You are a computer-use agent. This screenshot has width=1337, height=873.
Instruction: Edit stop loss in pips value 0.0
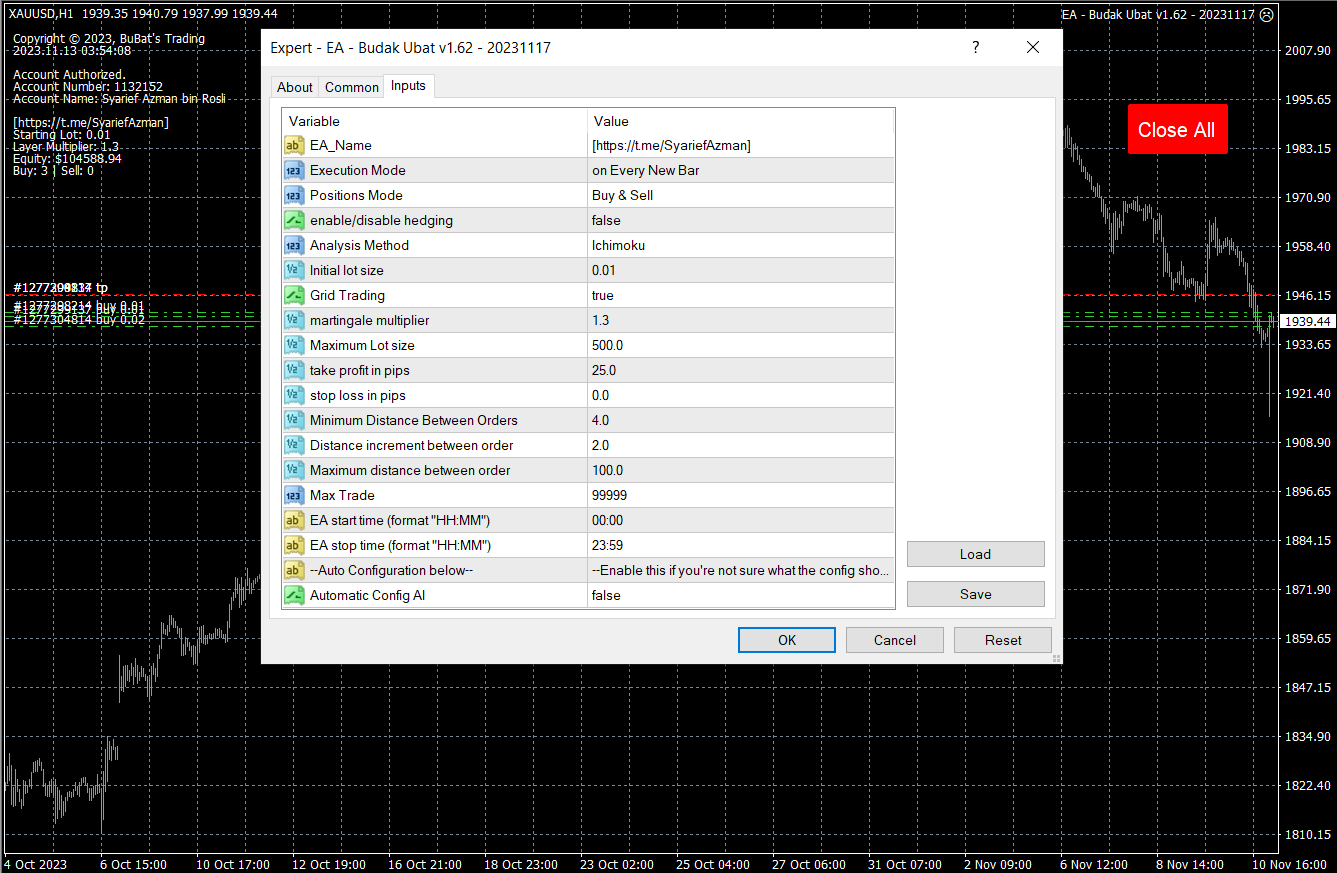(740, 395)
